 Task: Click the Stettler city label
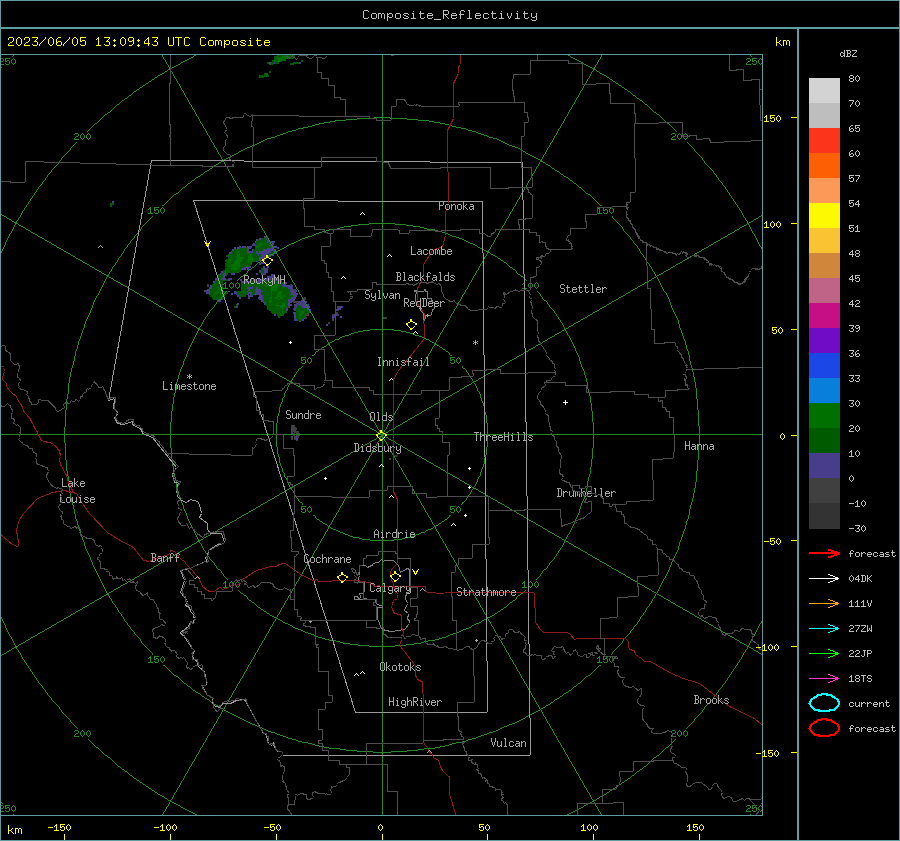[x=583, y=289]
